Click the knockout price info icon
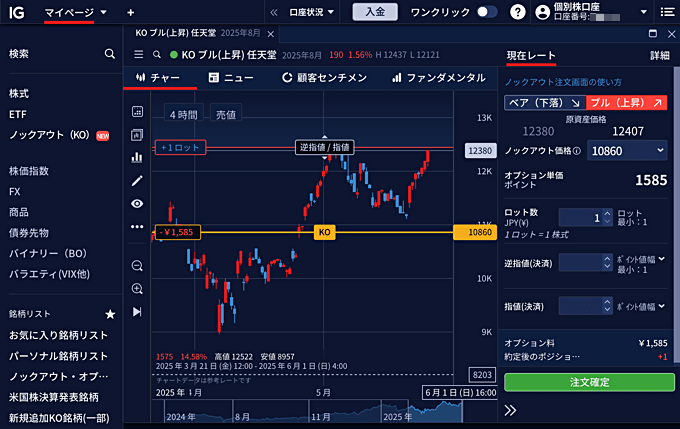This screenshot has width=680, height=429. [x=577, y=151]
